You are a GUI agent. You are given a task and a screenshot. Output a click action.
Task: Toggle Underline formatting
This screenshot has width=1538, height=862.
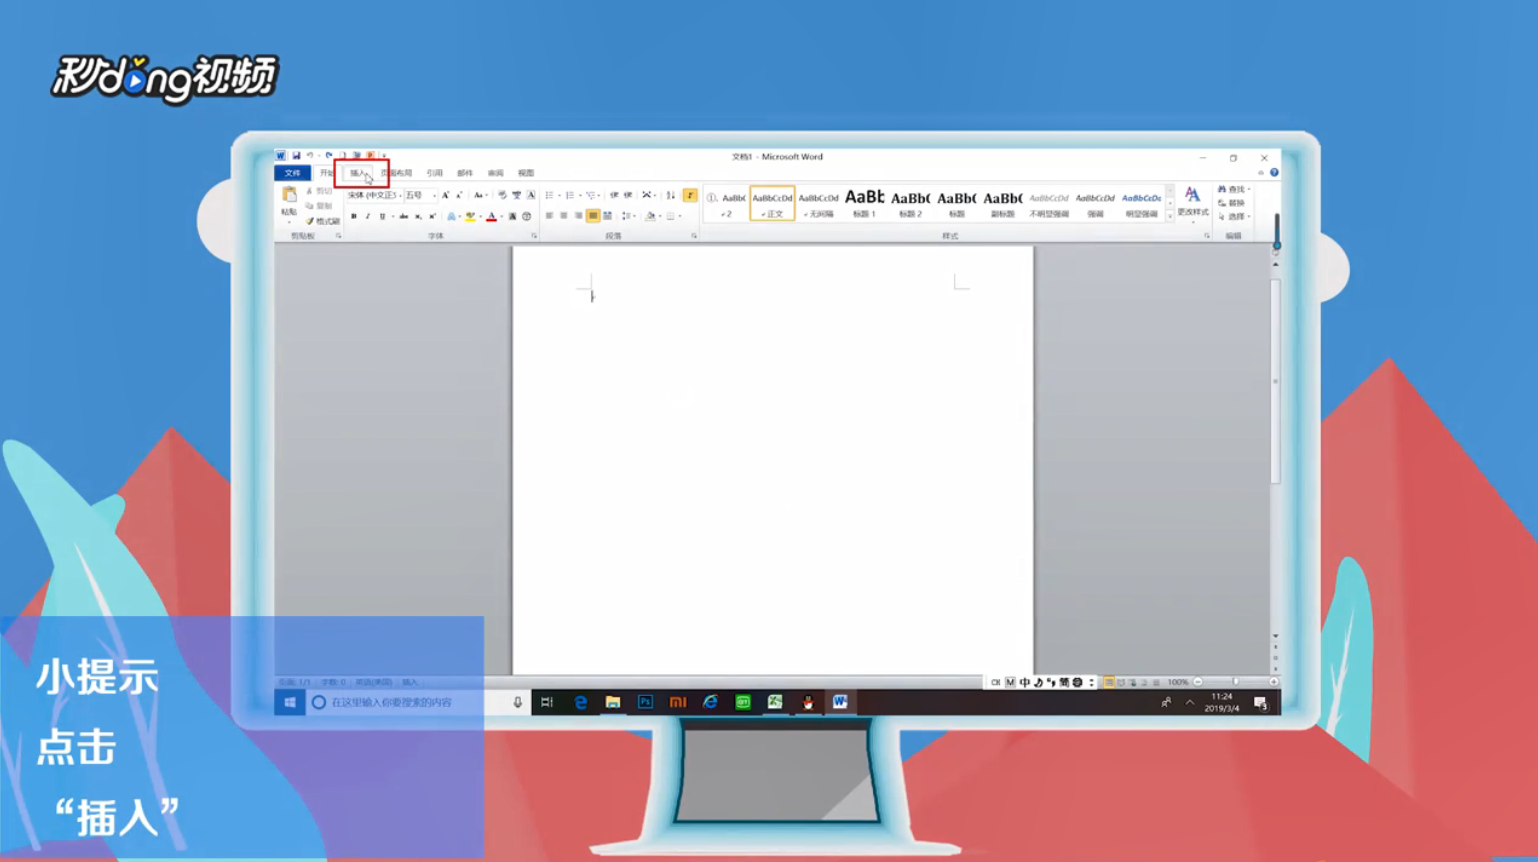(382, 216)
